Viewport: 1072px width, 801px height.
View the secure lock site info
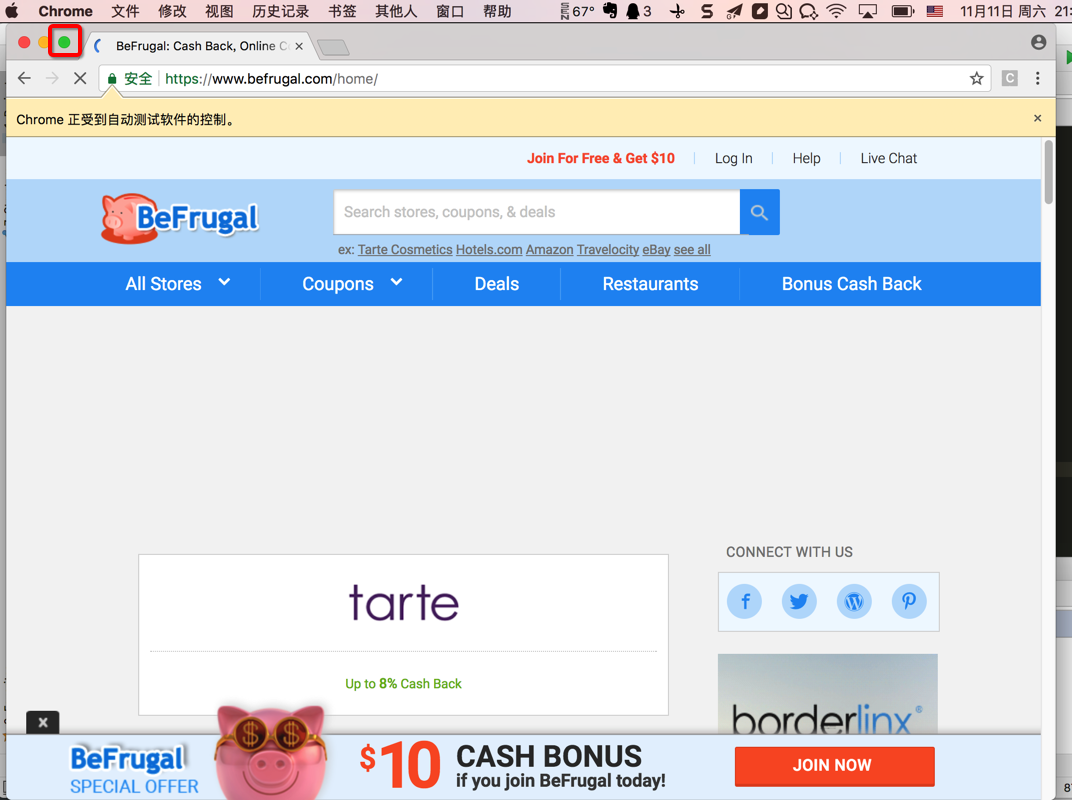(112, 79)
